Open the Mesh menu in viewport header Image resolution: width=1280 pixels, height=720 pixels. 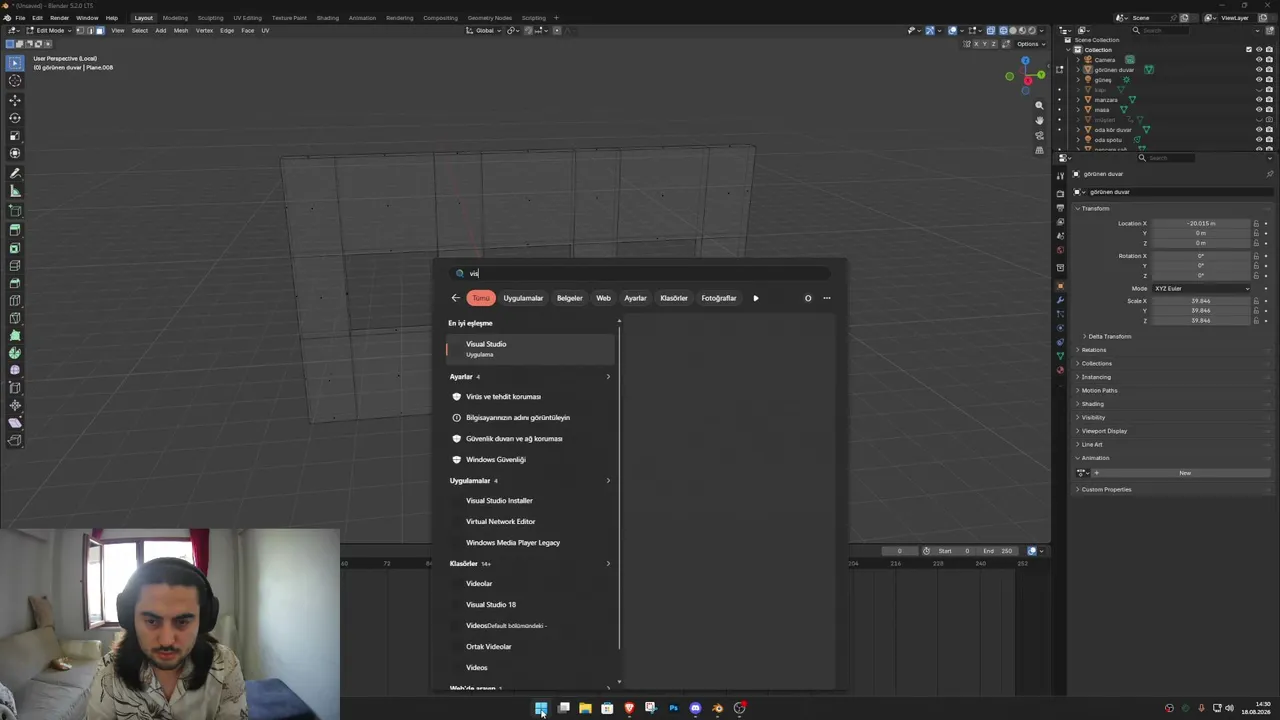click(x=181, y=30)
